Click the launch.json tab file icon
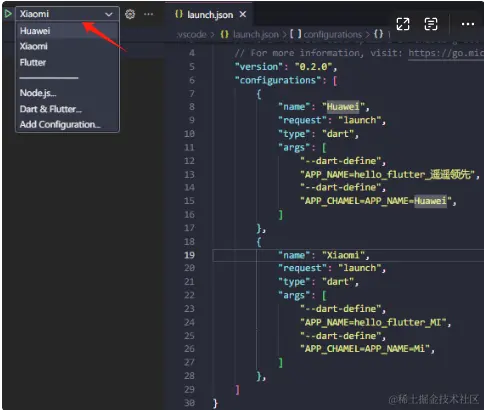Viewport: 484px width, 410px height. click(x=179, y=14)
